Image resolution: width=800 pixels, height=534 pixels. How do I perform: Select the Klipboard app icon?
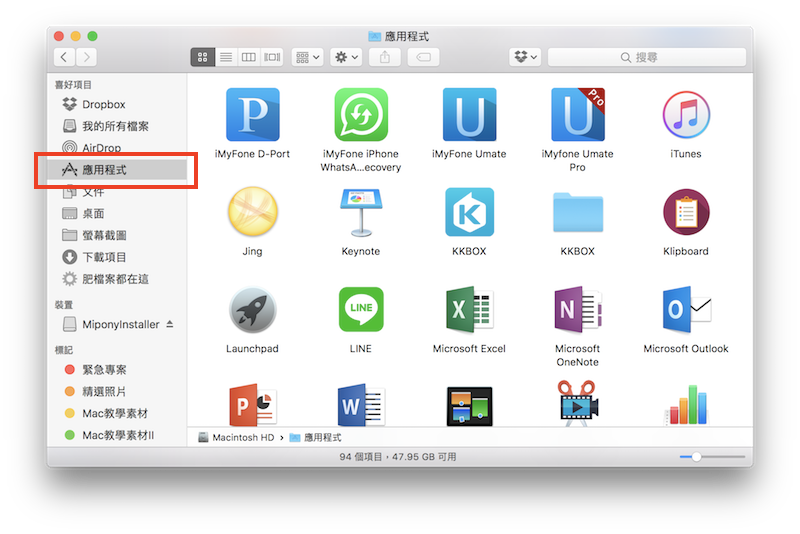pos(686,212)
